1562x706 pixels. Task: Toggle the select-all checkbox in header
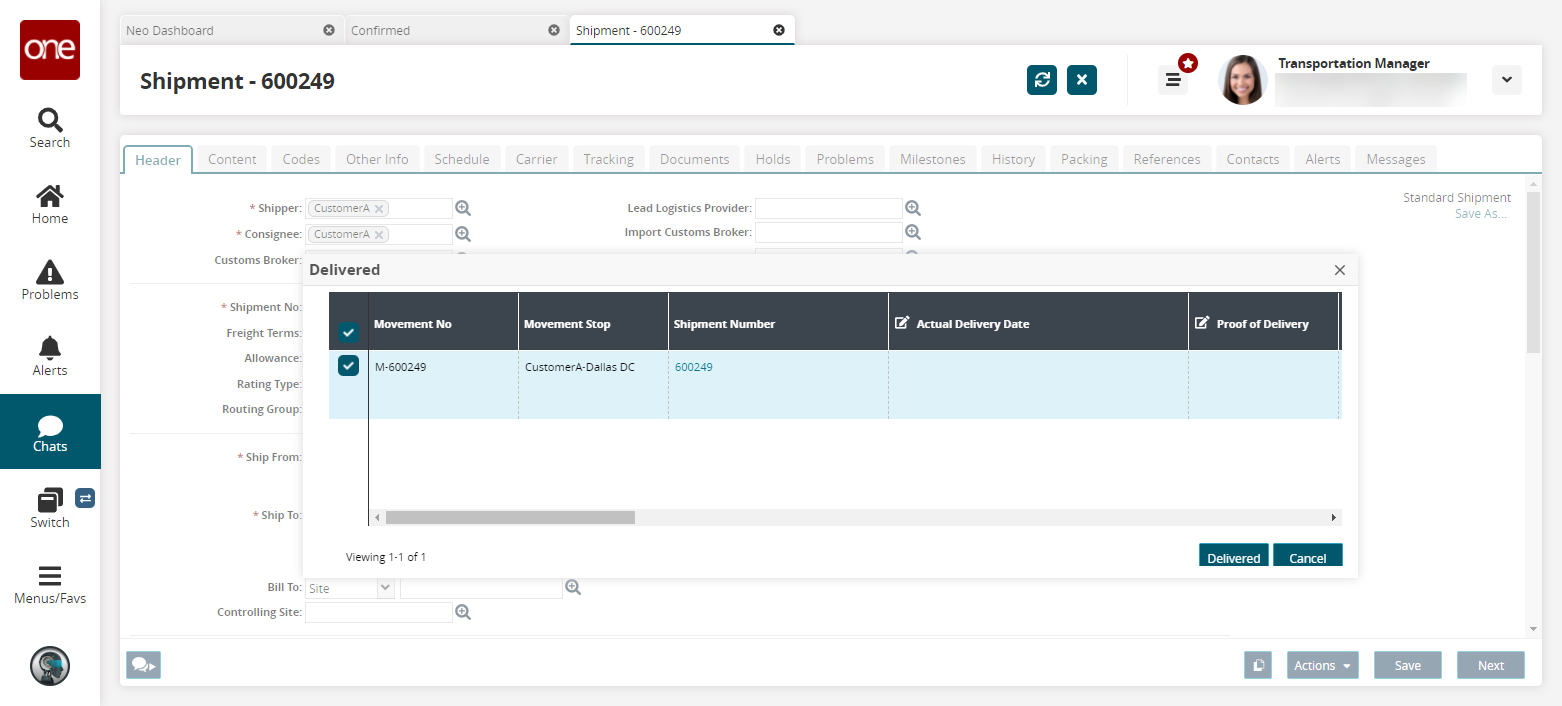coord(348,332)
